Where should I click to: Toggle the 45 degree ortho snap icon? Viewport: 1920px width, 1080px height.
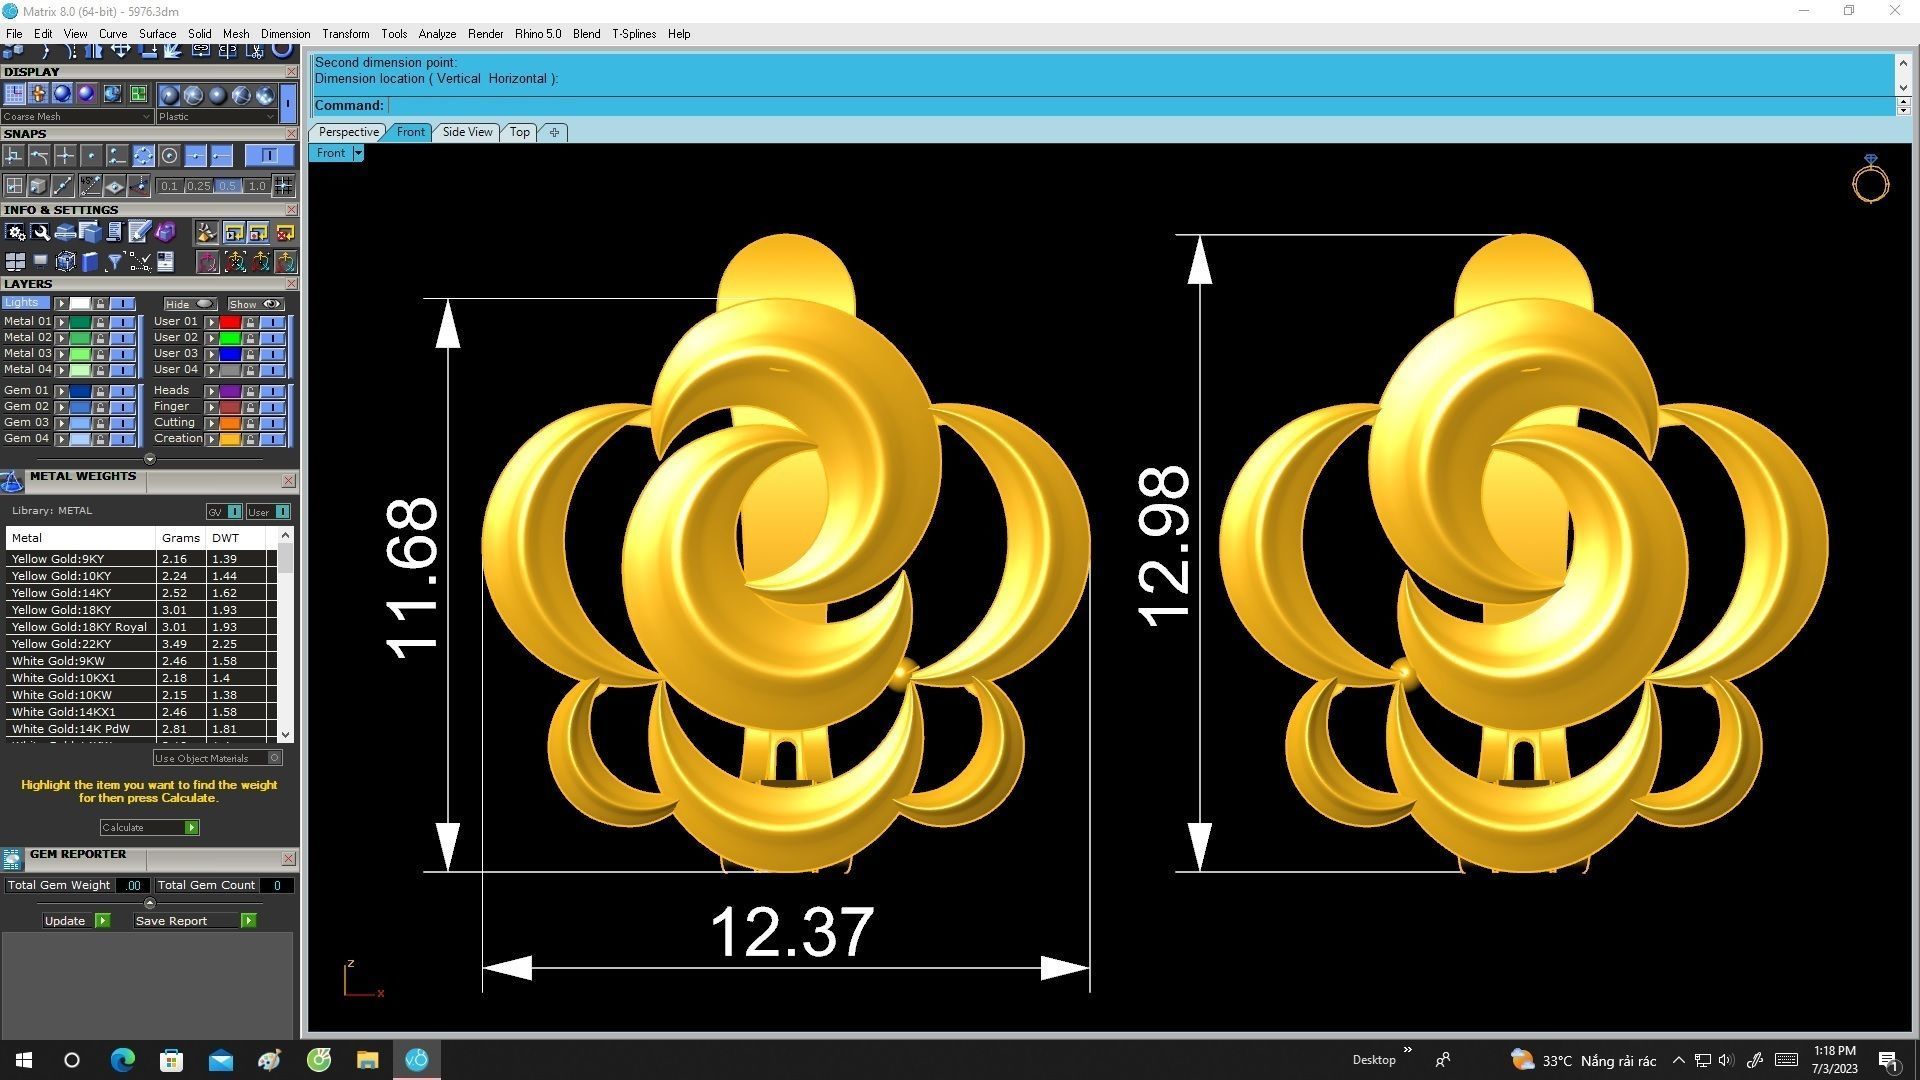(90, 186)
